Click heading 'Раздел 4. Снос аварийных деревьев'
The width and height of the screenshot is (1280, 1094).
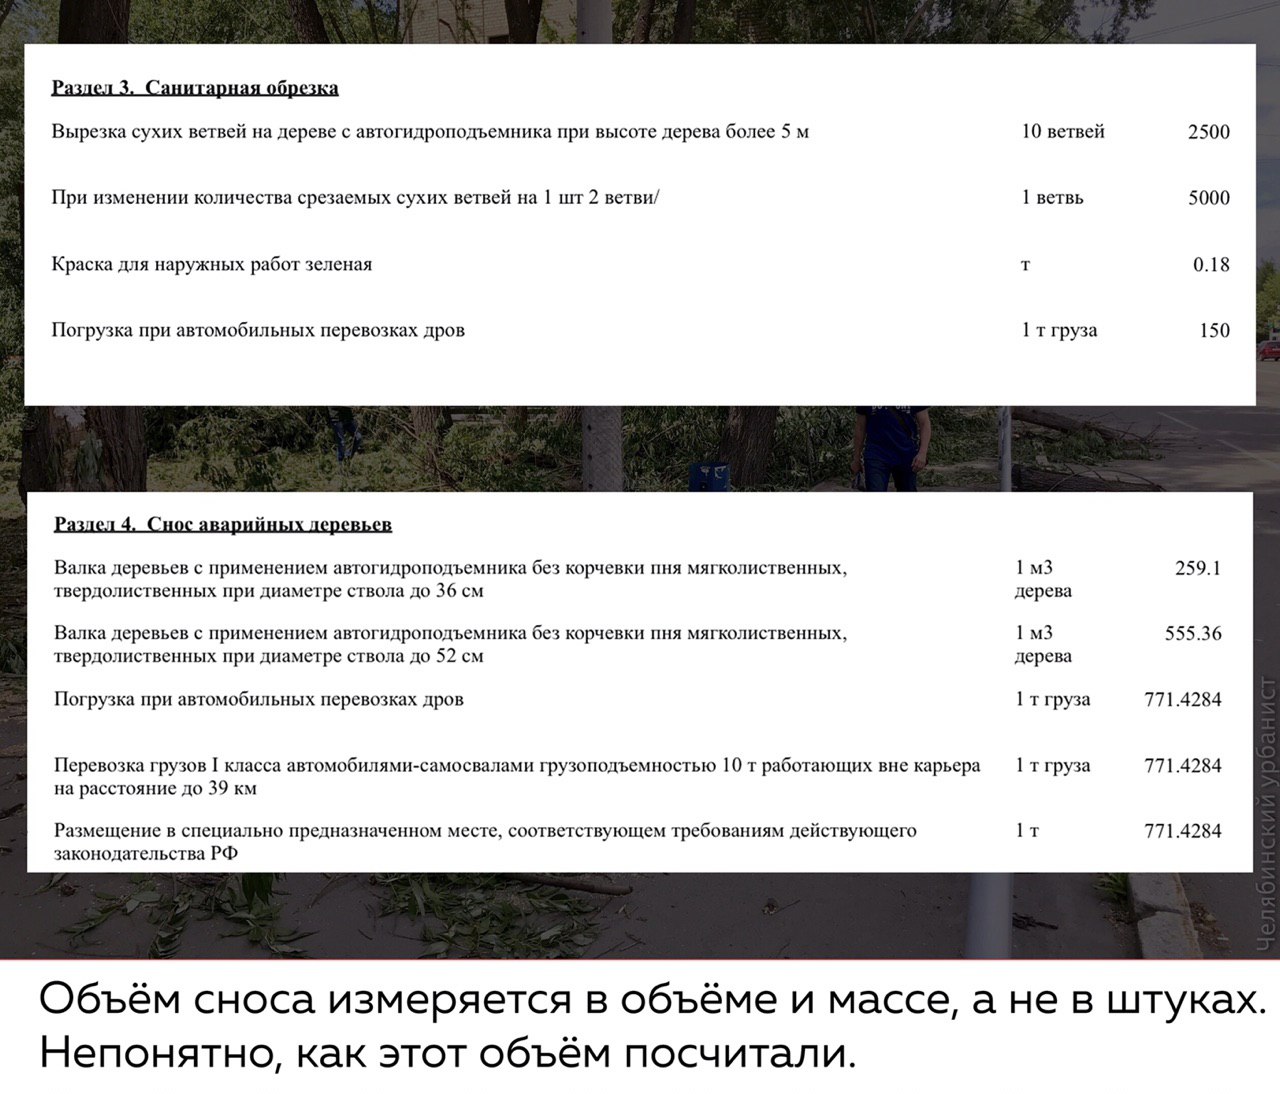tap(223, 524)
